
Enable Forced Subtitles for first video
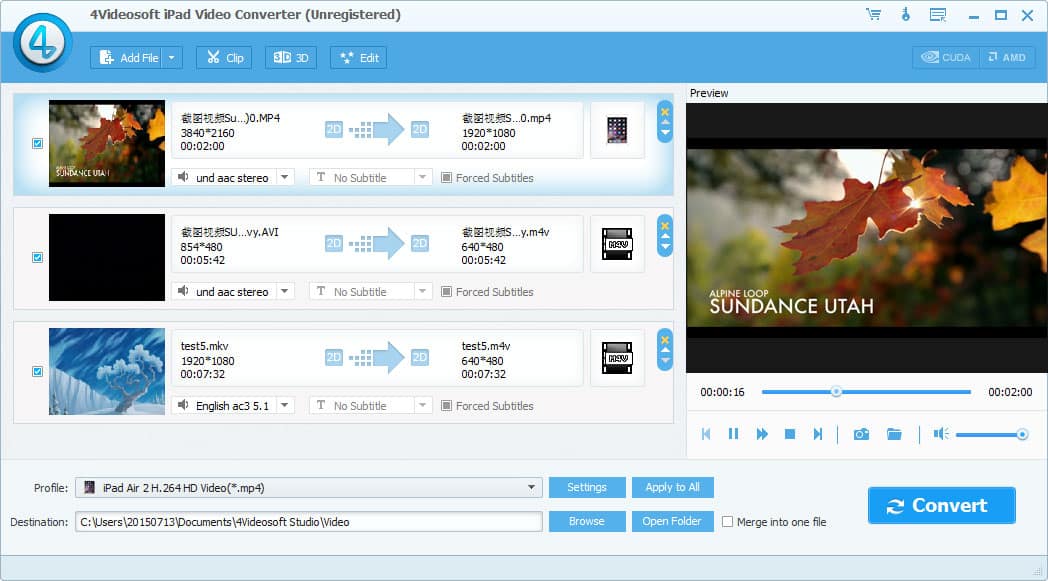pyautogui.click(x=446, y=178)
